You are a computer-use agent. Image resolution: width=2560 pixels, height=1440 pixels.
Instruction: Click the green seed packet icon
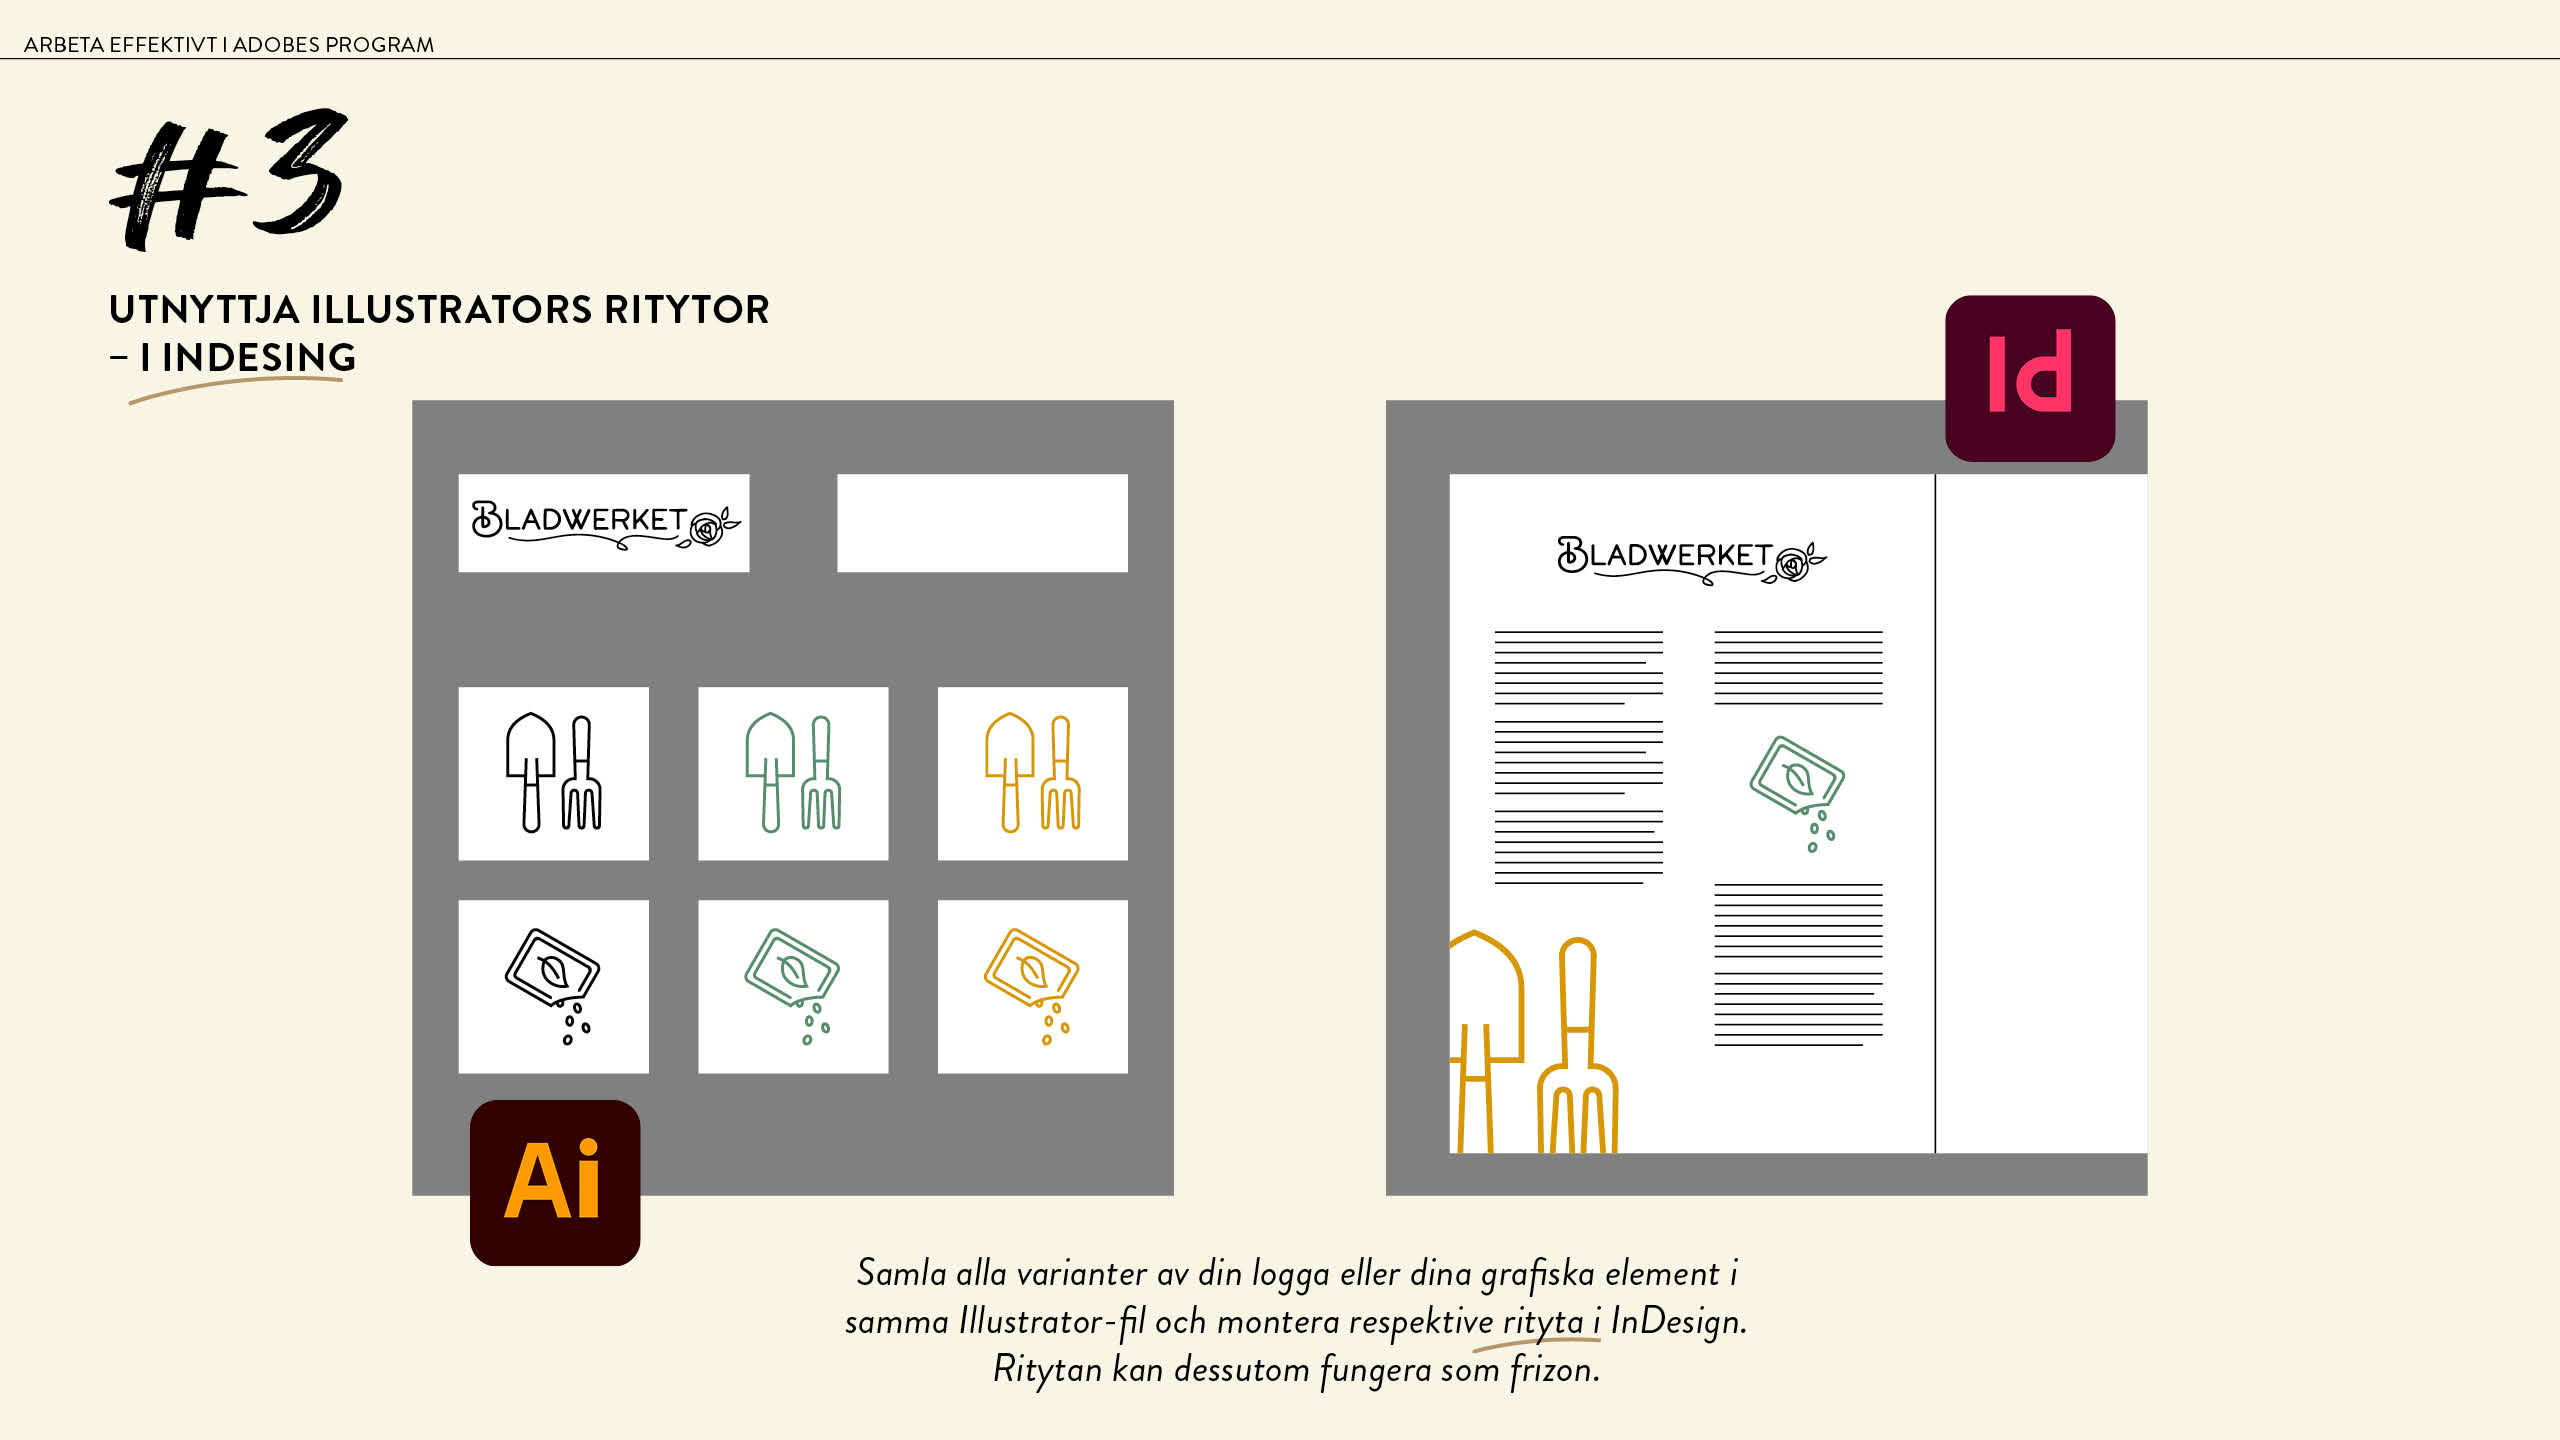click(x=791, y=985)
